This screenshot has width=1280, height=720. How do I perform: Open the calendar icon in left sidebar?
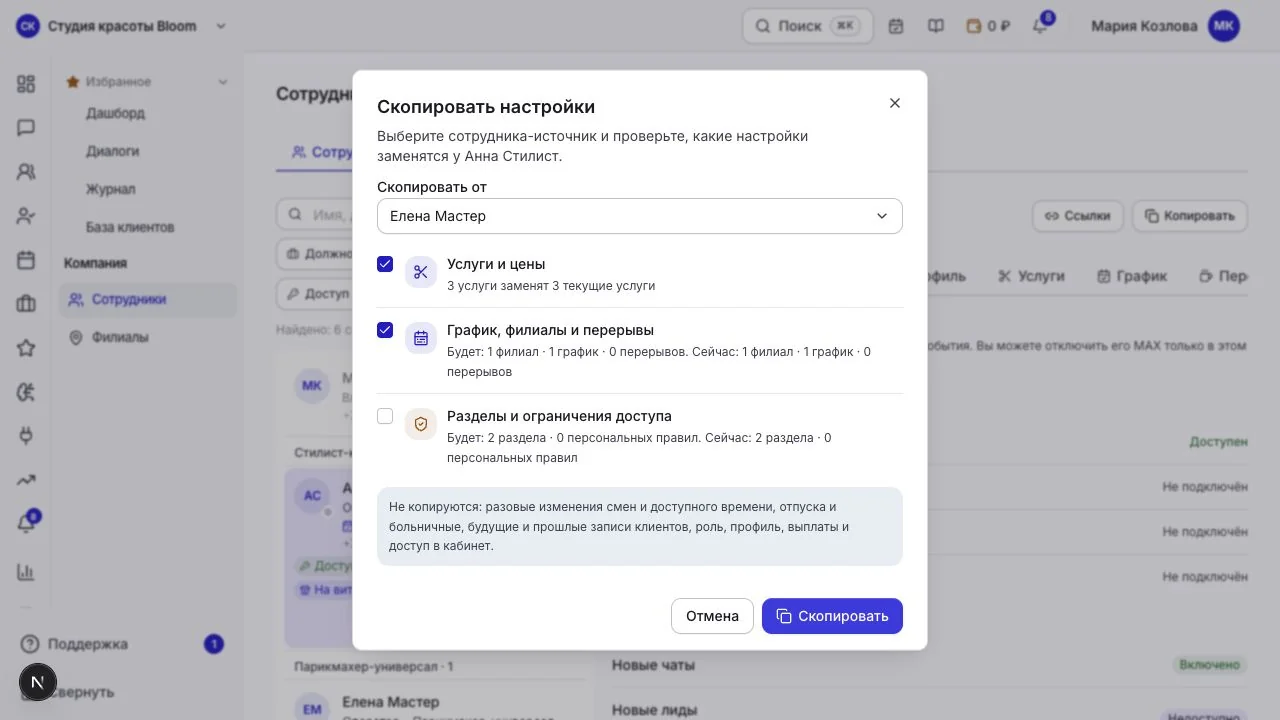click(26, 261)
